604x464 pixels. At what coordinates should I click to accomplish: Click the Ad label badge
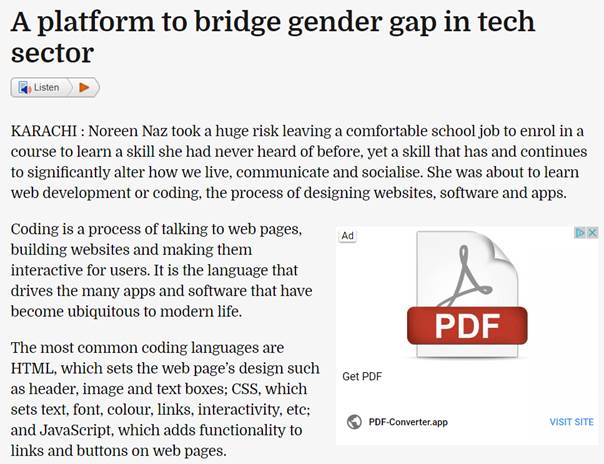(347, 236)
